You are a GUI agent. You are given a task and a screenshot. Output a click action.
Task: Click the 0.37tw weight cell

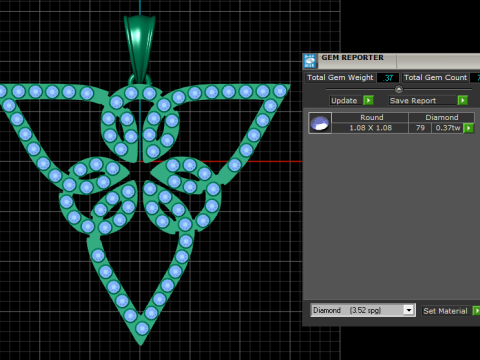(448, 128)
